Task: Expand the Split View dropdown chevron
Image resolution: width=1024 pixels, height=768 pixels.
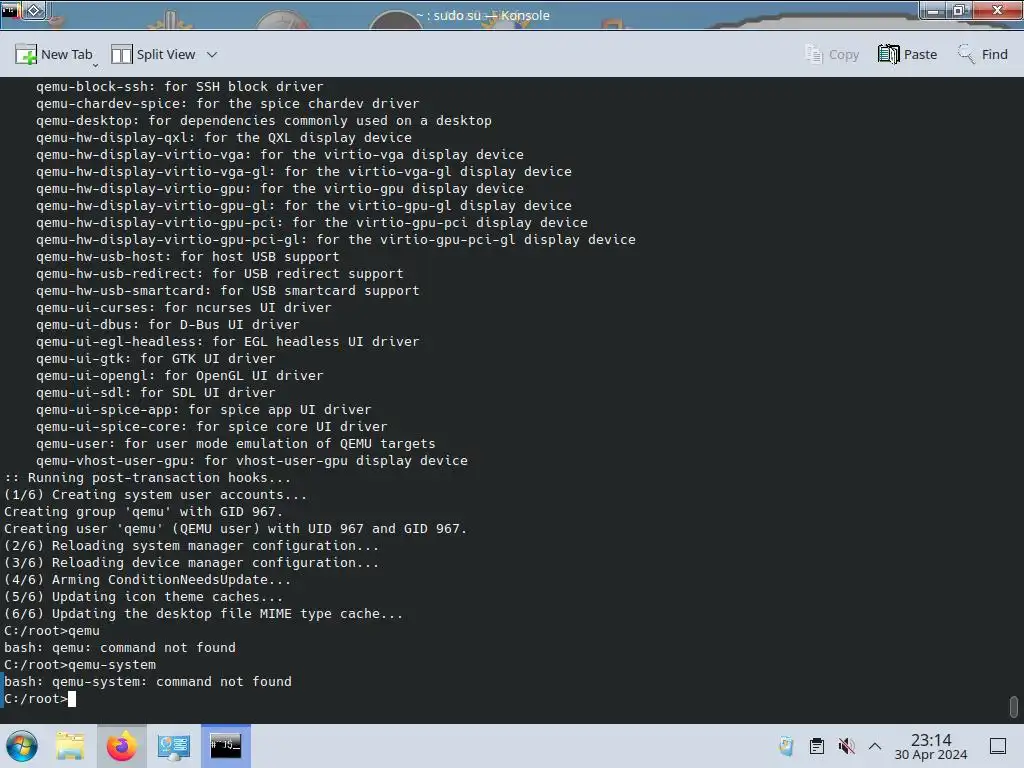Action: pyautogui.click(x=212, y=55)
